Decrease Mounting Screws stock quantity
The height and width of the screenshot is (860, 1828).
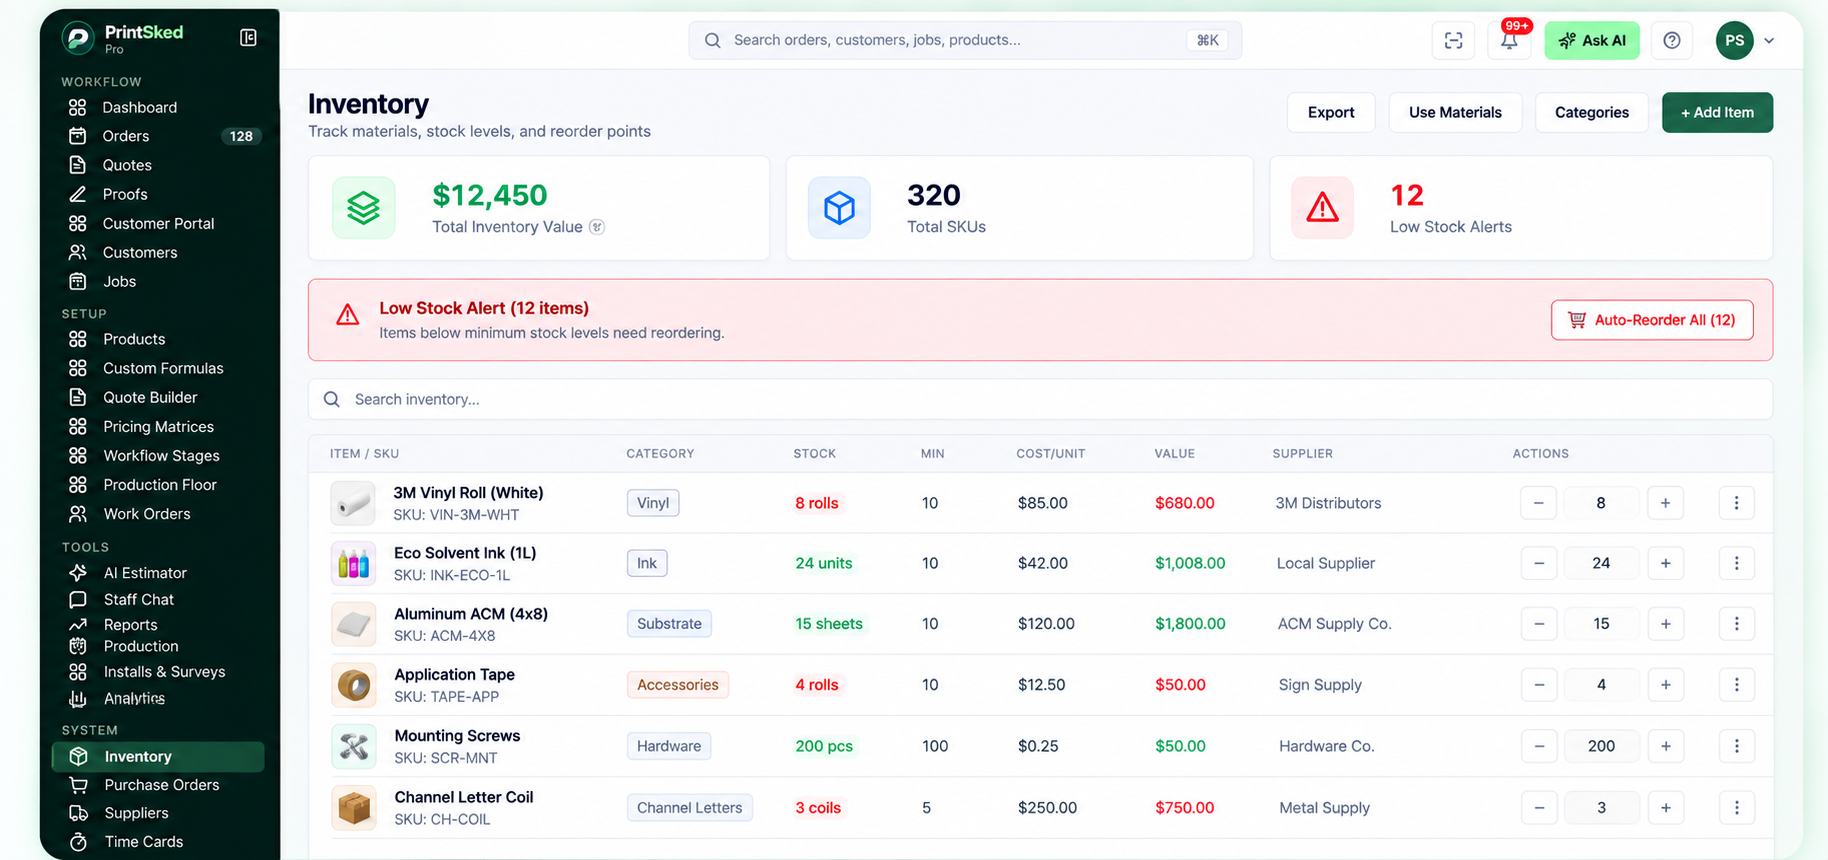(1538, 746)
